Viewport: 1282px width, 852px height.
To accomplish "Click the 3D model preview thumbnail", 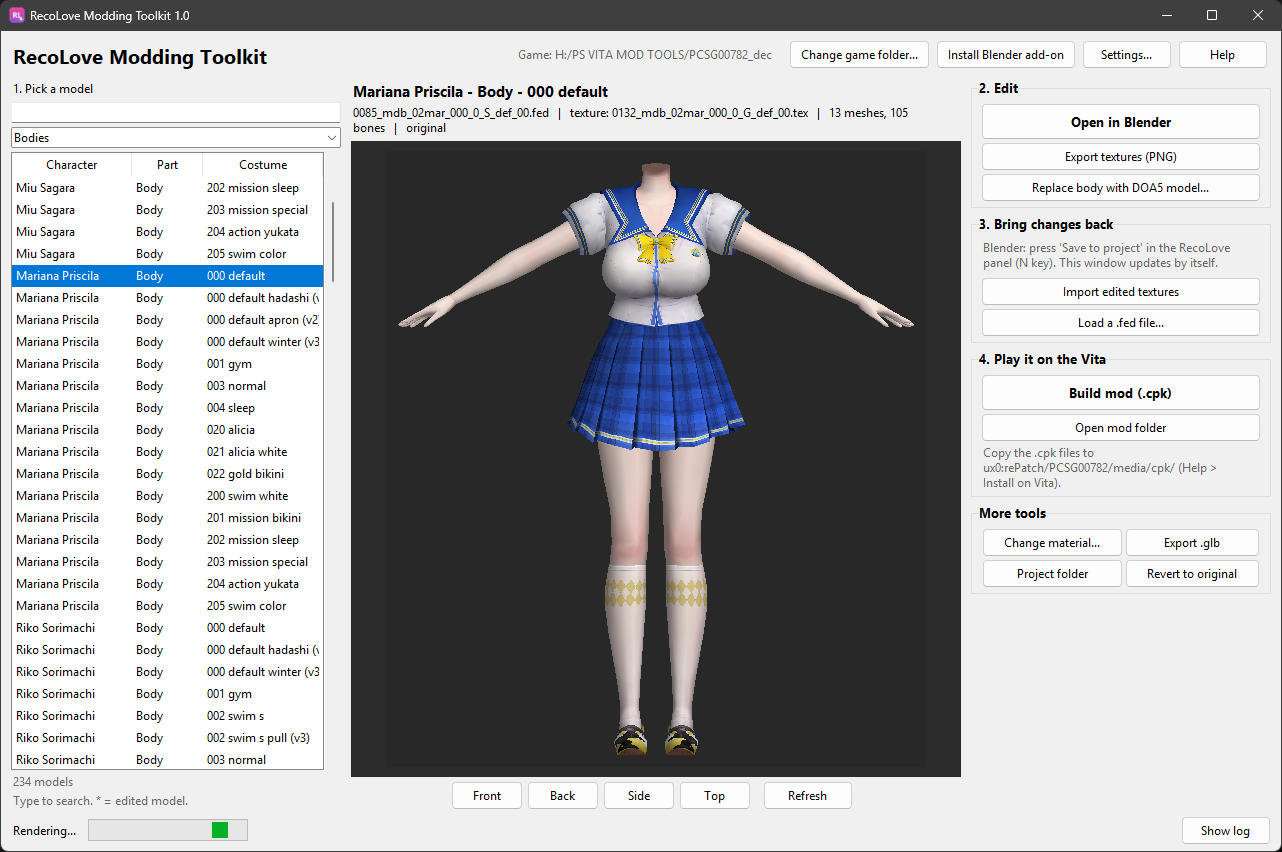I will pyautogui.click(x=656, y=459).
